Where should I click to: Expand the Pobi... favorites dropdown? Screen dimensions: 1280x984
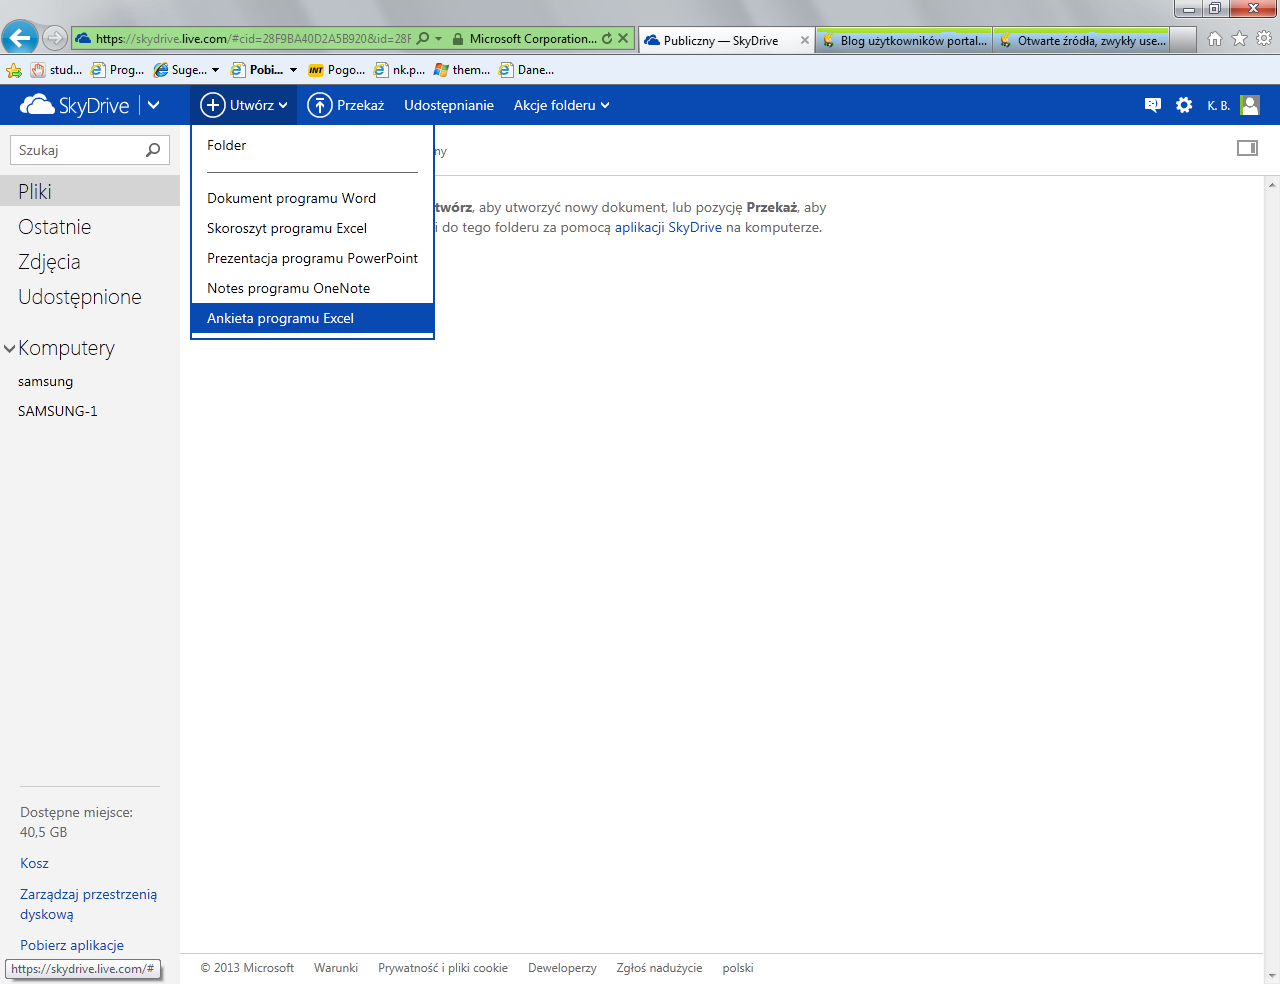[293, 70]
